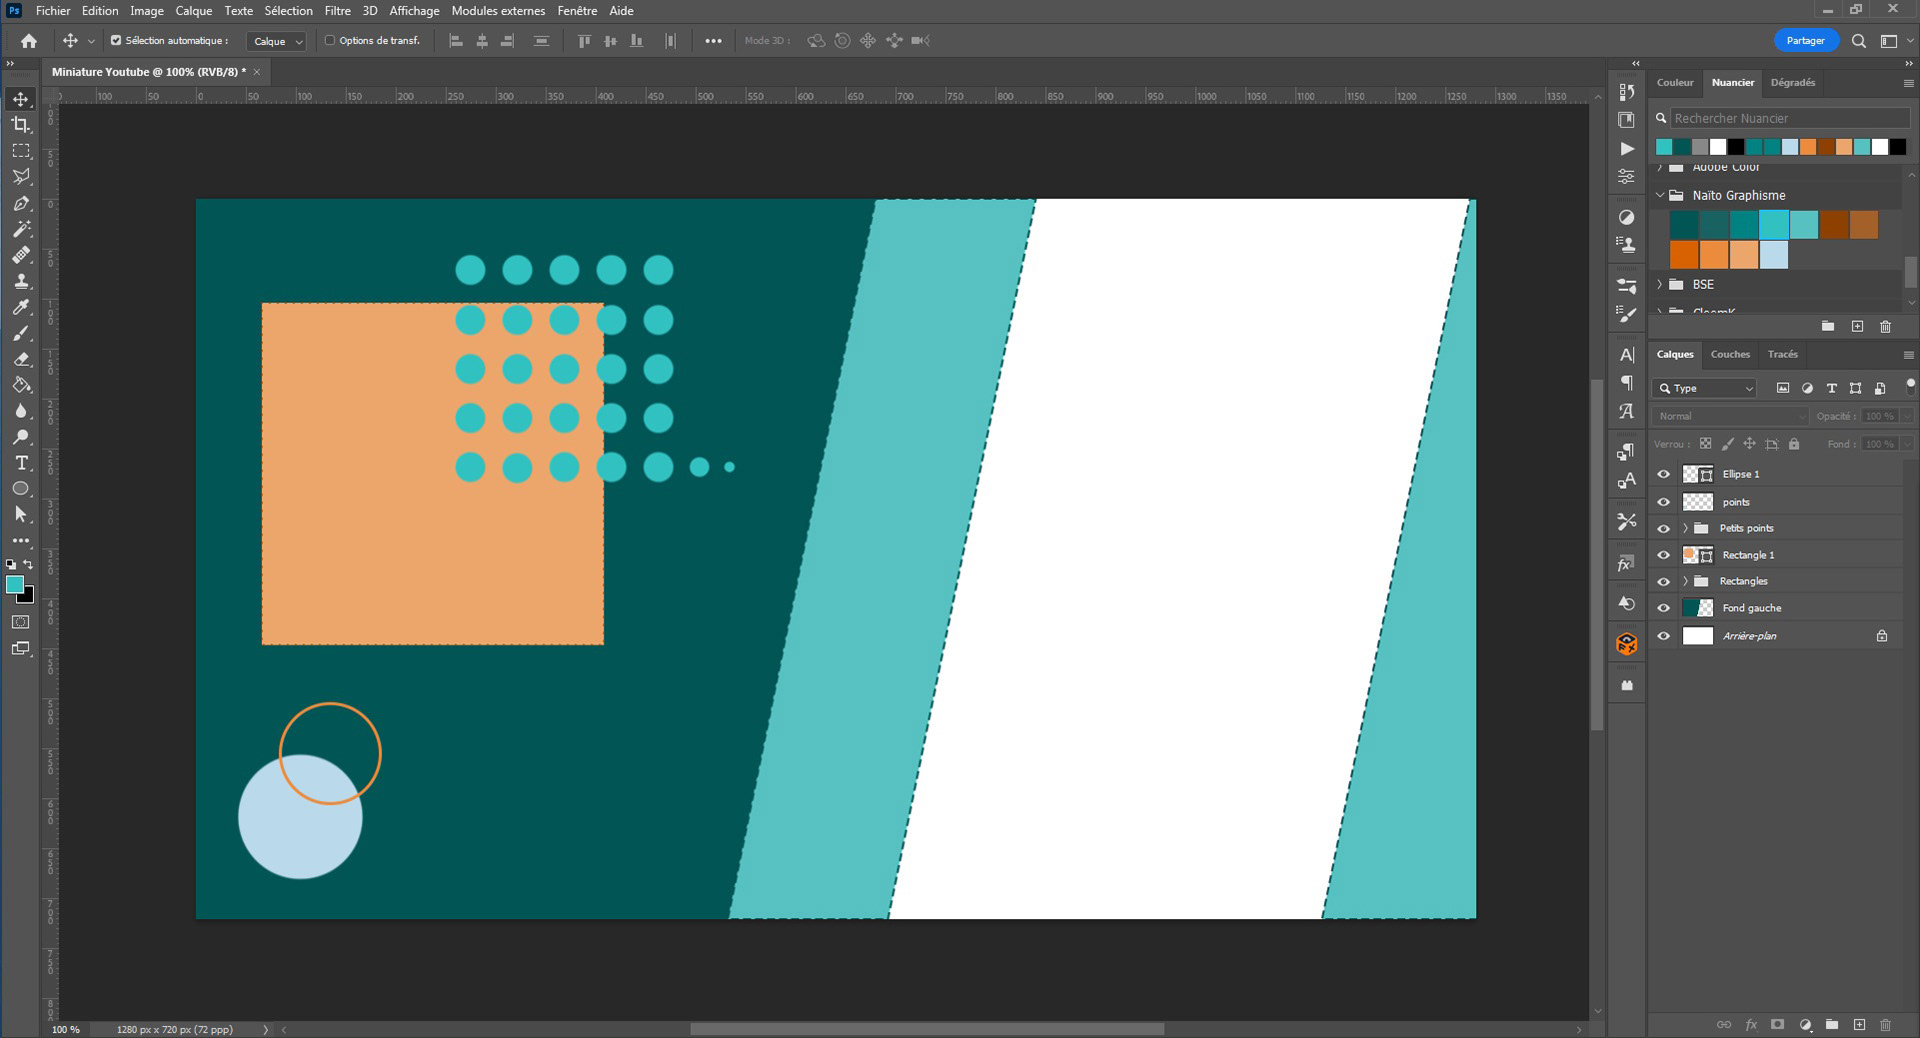Select the Path Selection tool
The width and height of the screenshot is (1920, 1038).
pos(21,515)
